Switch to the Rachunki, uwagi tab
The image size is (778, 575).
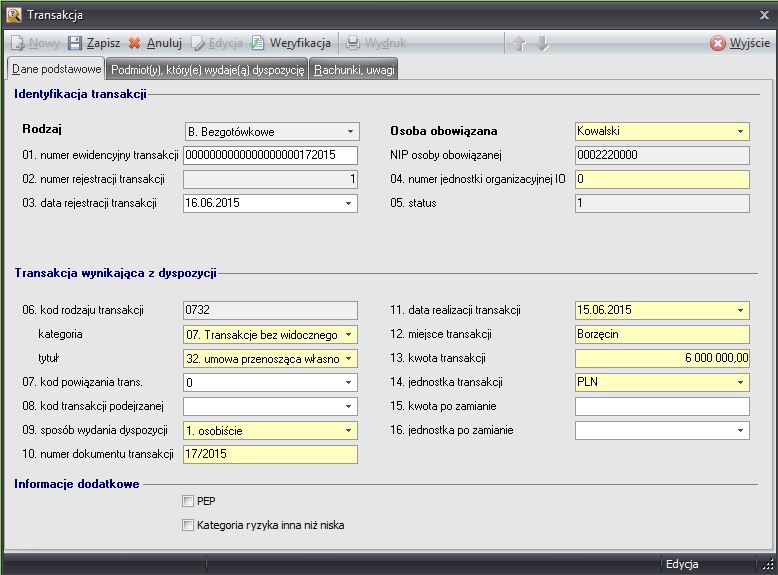click(354, 69)
